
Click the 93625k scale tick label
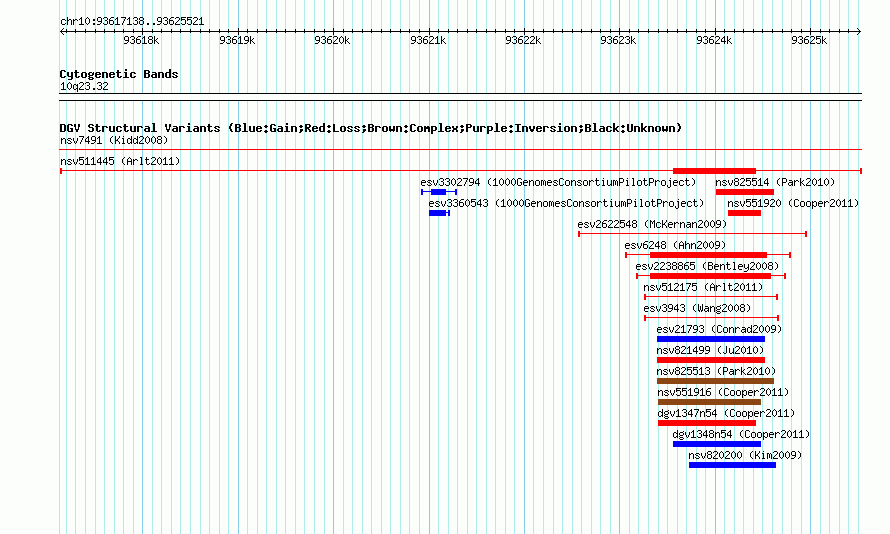[x=809, y=40]
